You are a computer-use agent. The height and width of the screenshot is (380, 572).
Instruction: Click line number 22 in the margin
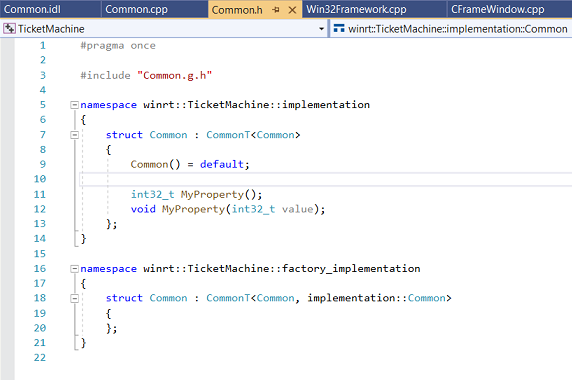(x=40, y=358)
